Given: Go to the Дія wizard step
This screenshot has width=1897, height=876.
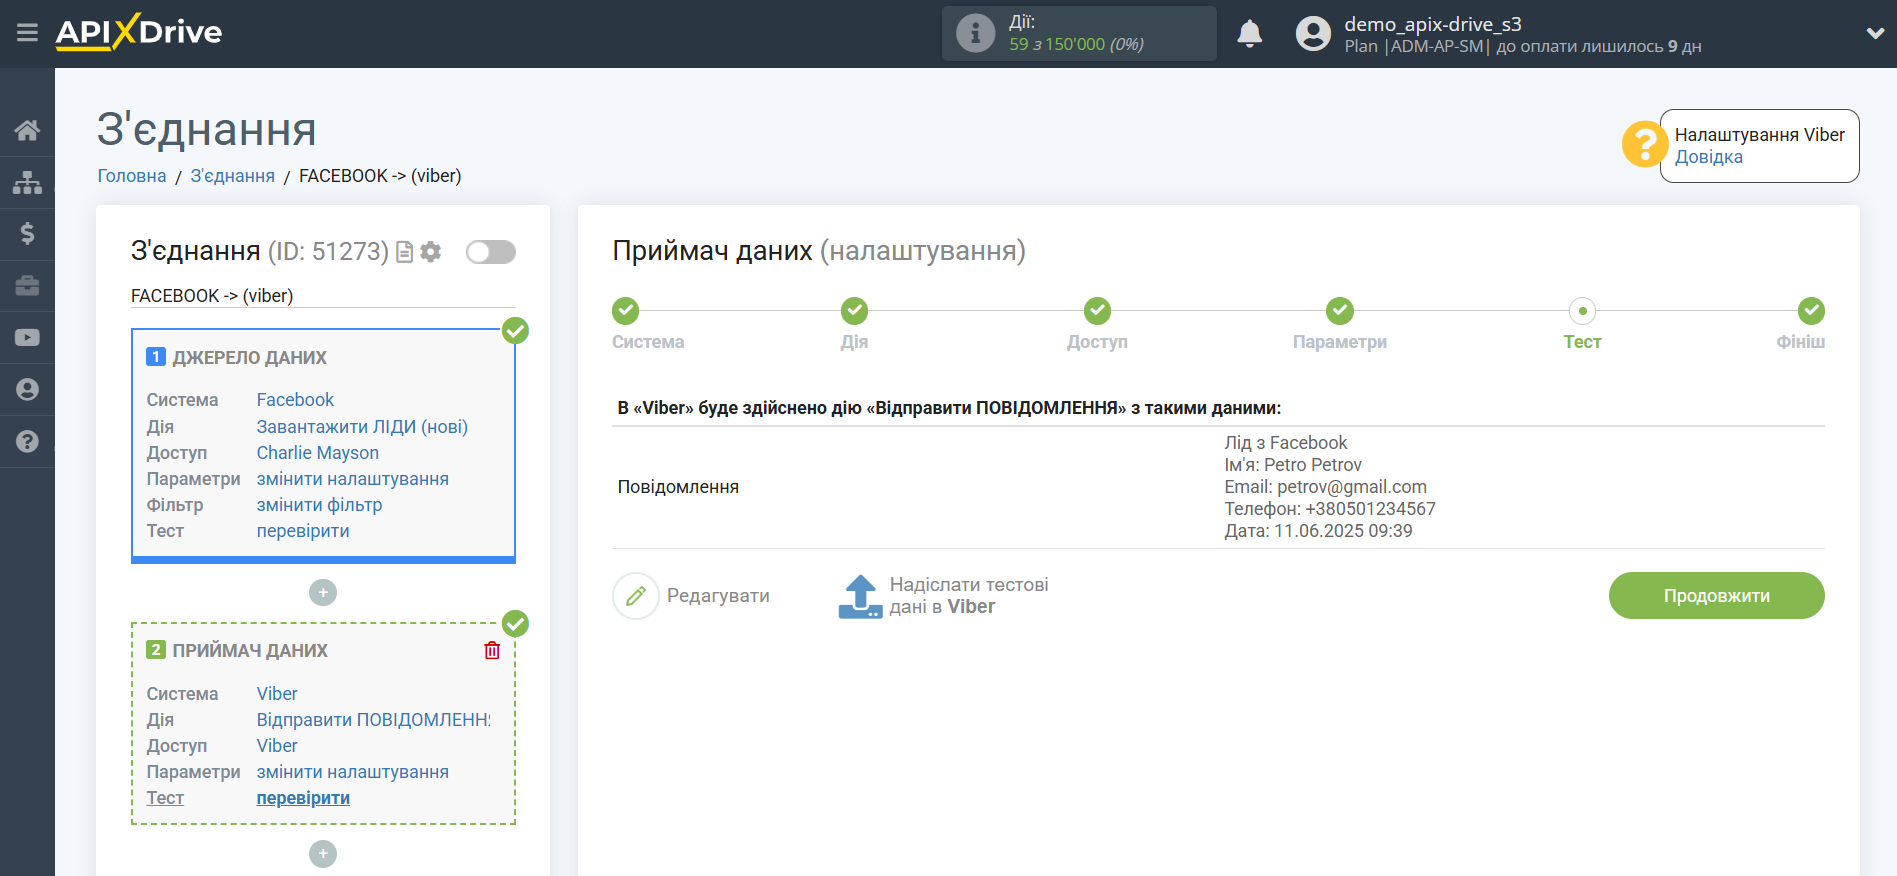Looking at the screenshot, I should coord(854,311).
